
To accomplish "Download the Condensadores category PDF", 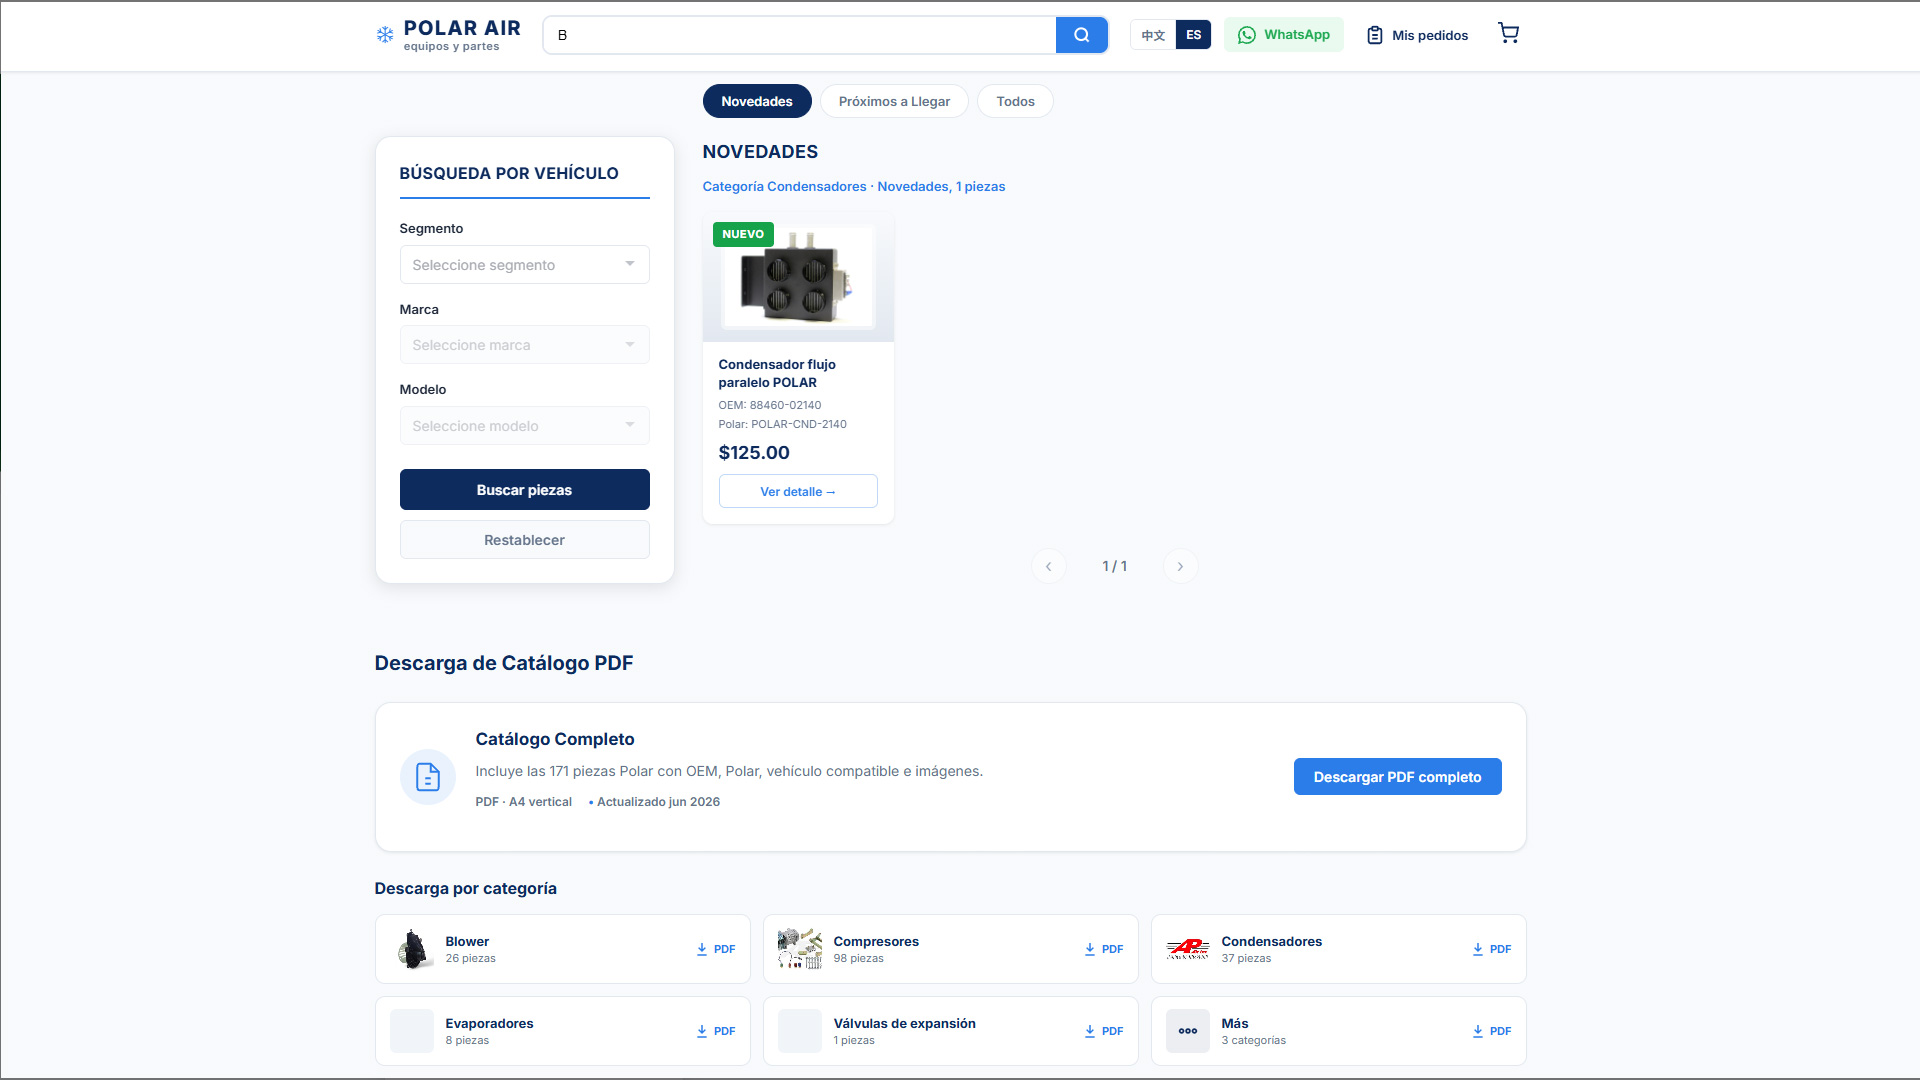I will tap(1492, 949).
